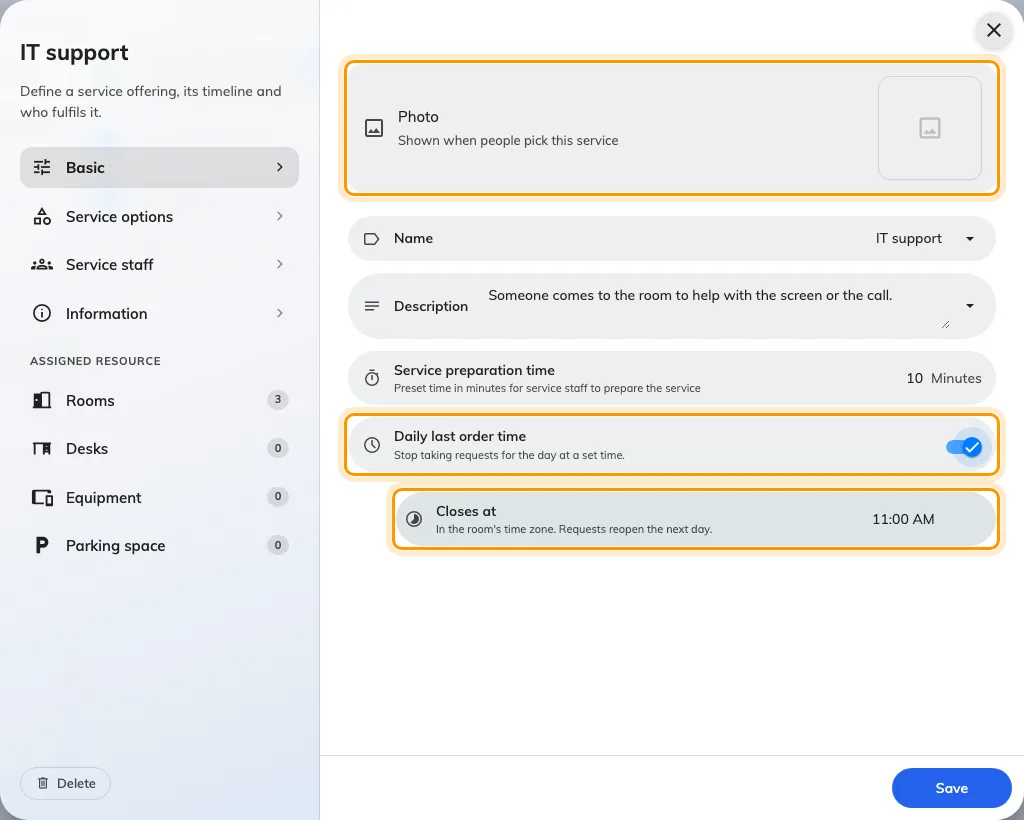Click the Rooms door icon
The image size is (1024, 820).
coord(42,400)
